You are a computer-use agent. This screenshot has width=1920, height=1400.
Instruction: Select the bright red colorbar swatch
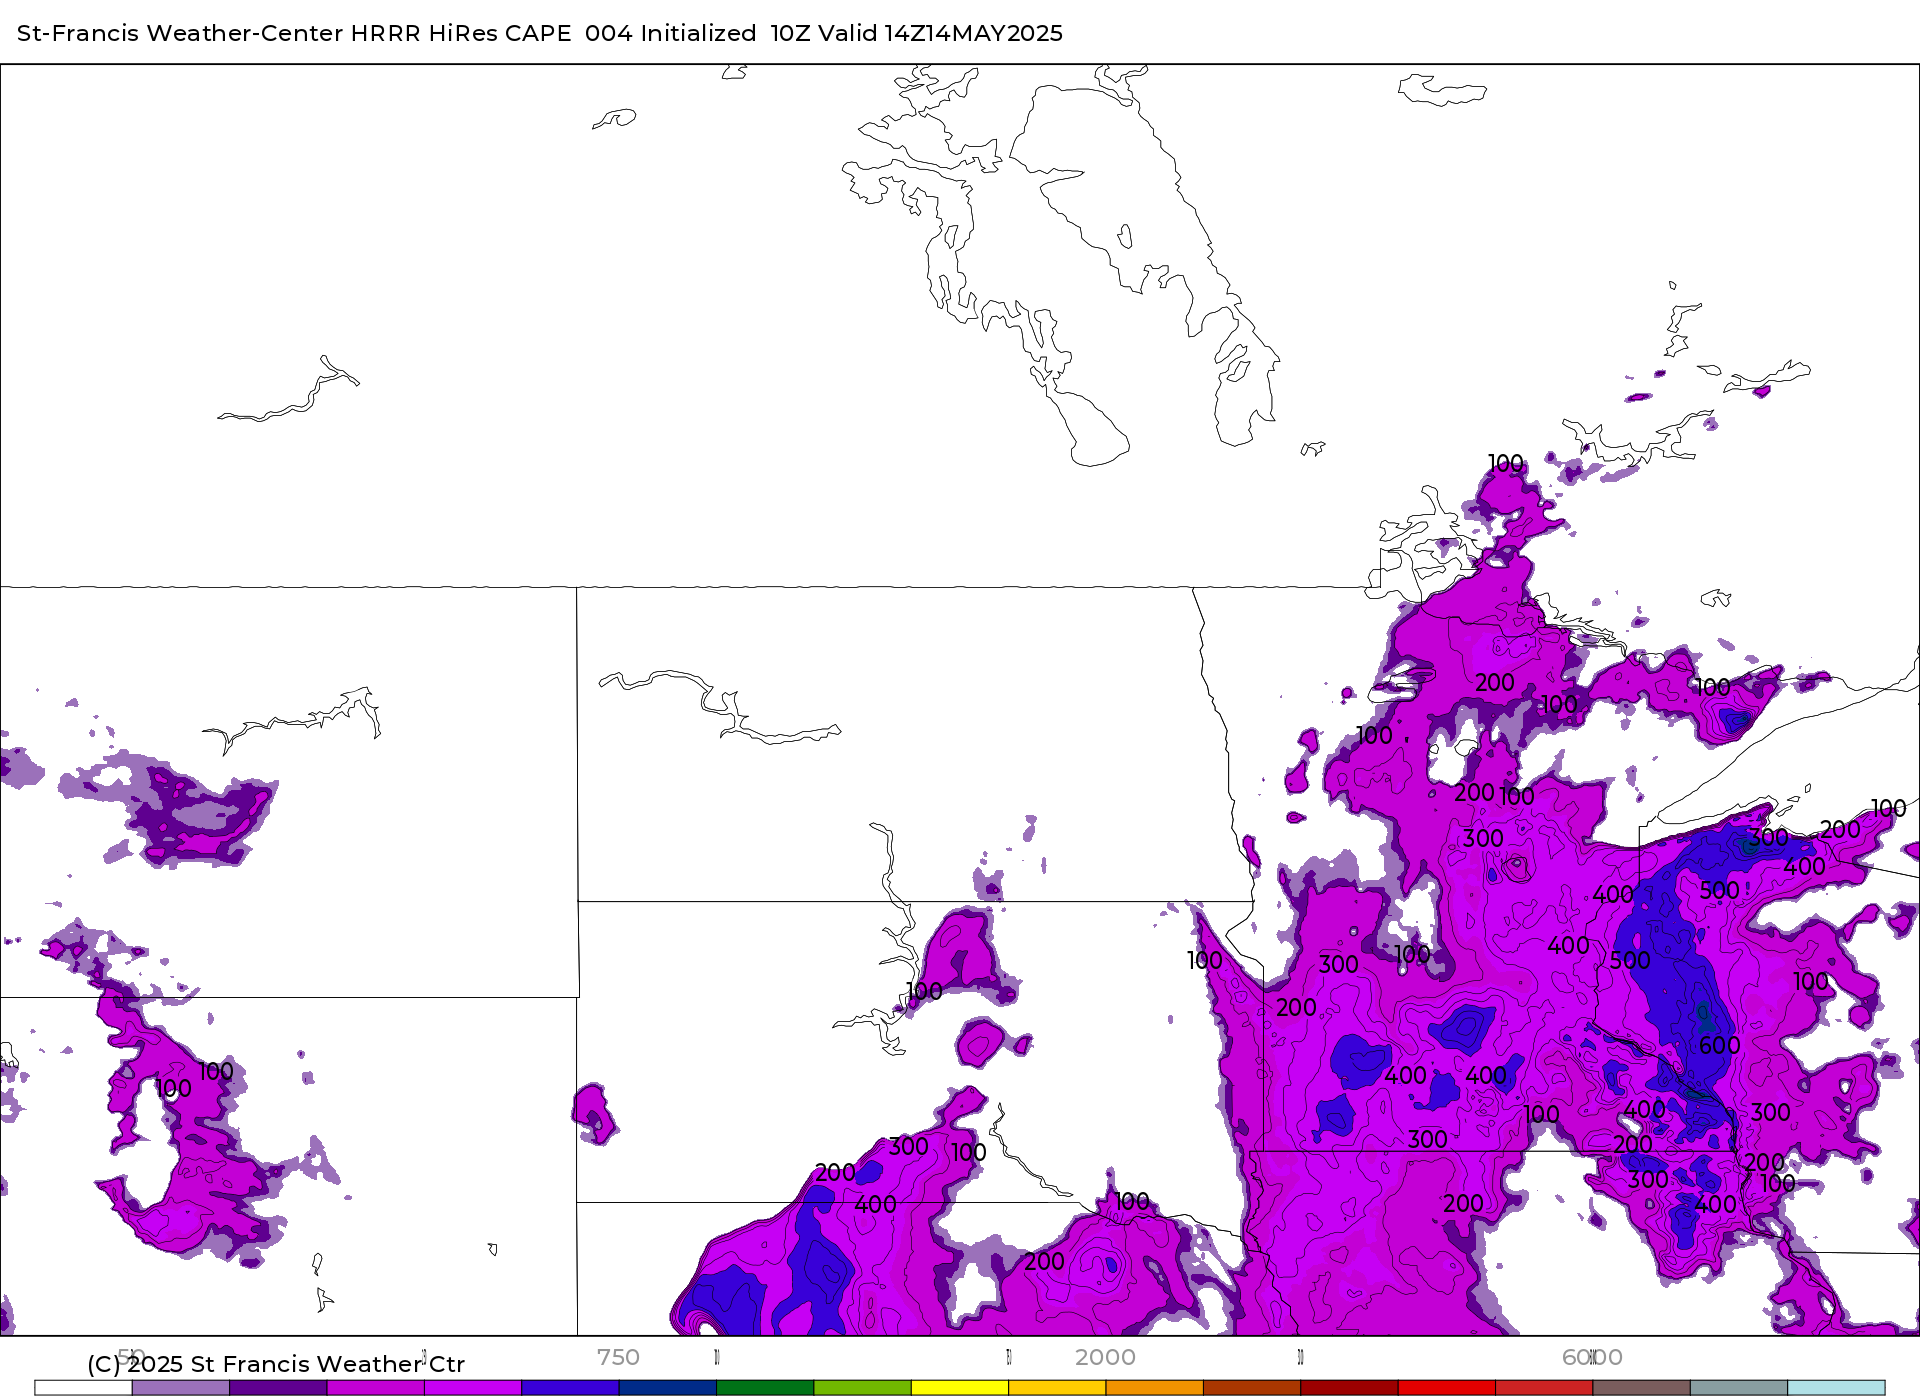click(x=1447, y=1388)
